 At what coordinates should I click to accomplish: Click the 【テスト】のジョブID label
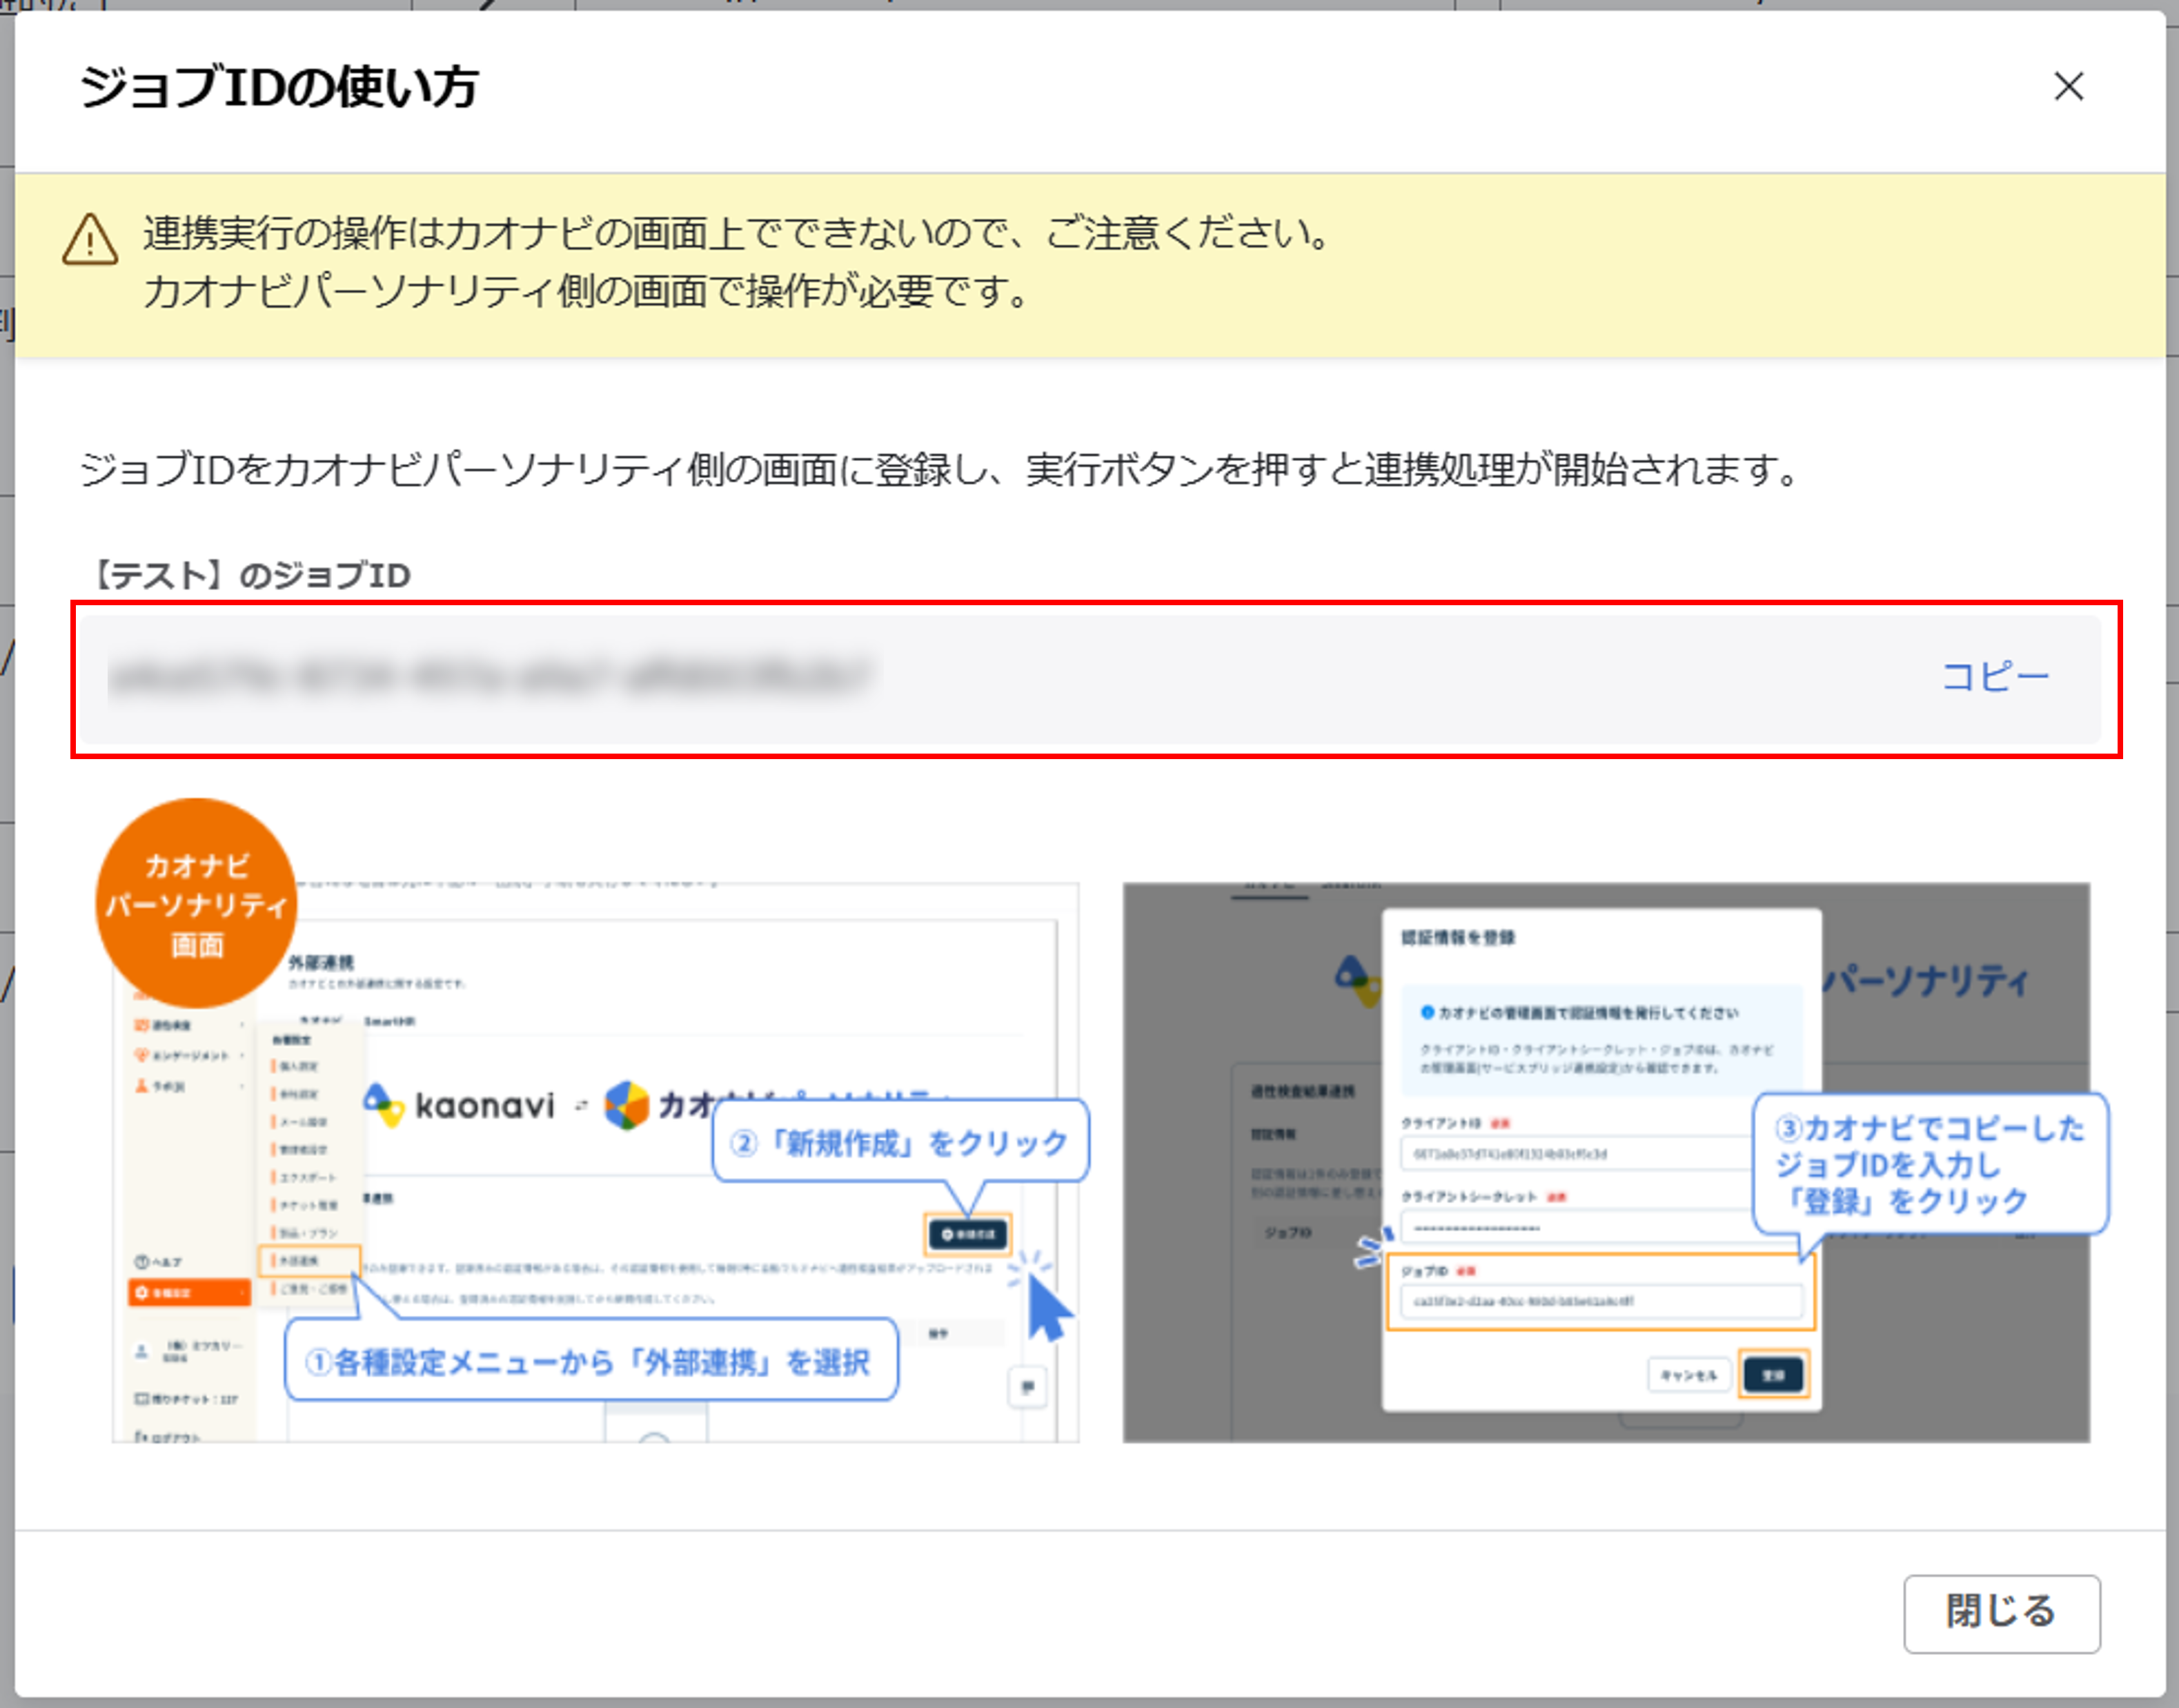coord(249,575)
